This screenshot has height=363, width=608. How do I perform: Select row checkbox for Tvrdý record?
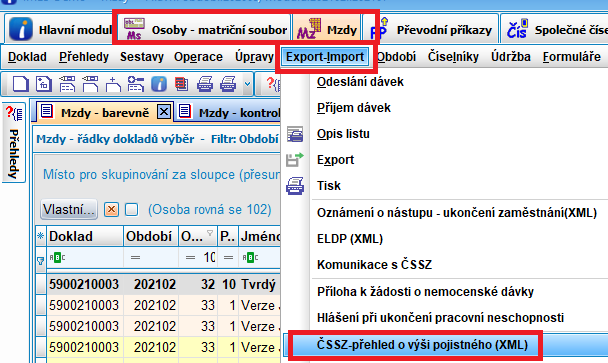click(41, 284)
